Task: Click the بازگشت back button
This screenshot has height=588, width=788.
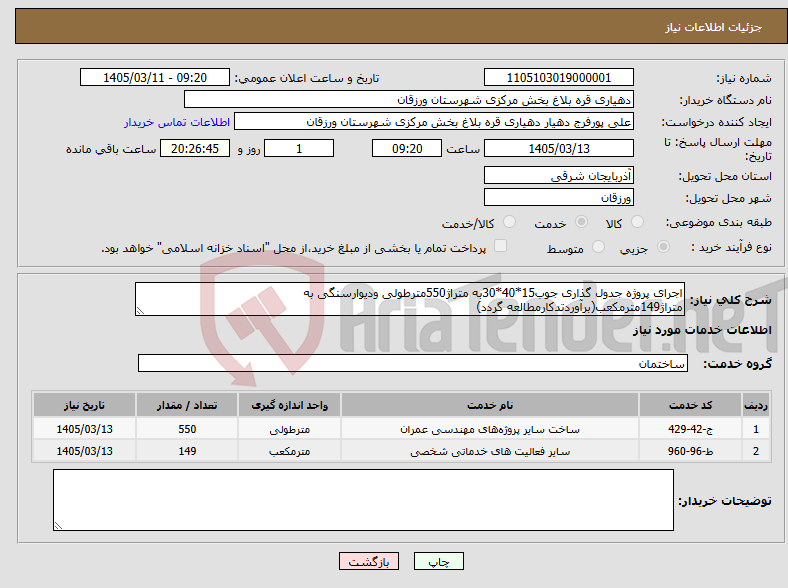Action: [369, 561]
